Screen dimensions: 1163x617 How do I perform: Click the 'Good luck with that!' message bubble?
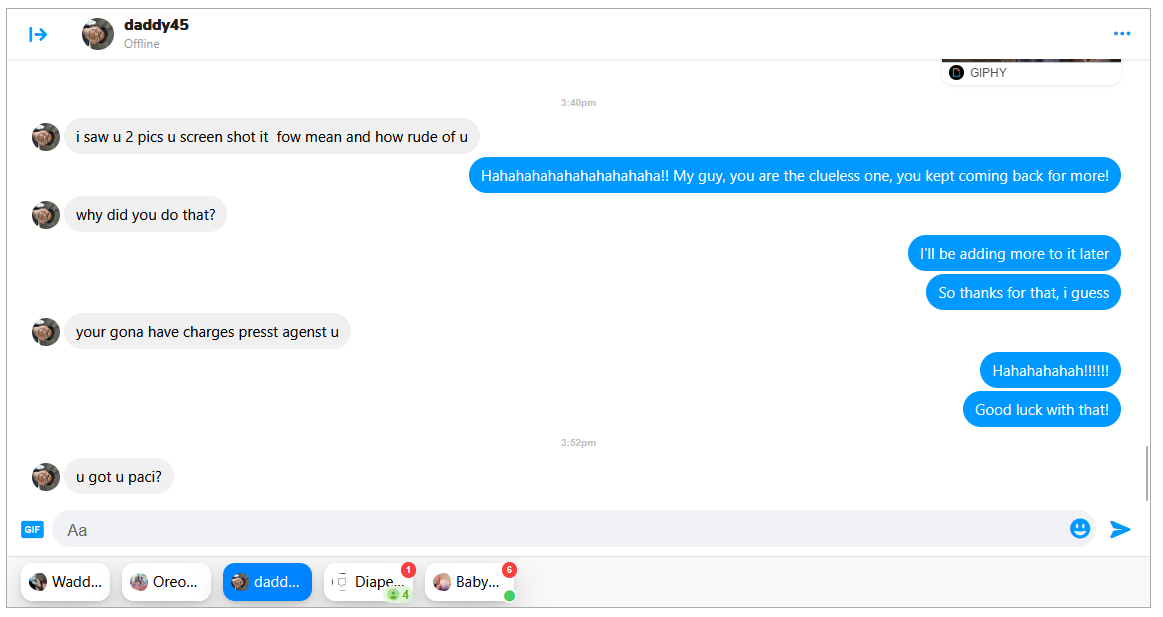(x=1041, y=409)
